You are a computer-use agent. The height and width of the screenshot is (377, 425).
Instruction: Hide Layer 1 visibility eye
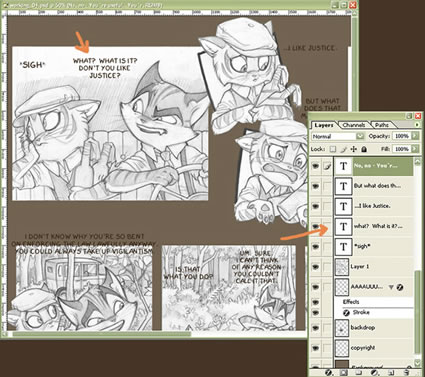(x=315, y=267)
